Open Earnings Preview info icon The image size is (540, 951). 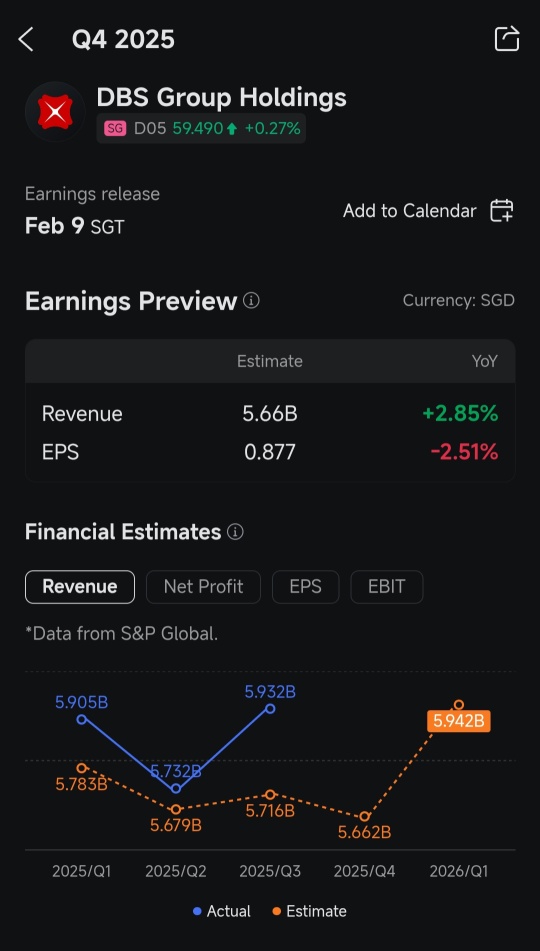[x=251, y=300]
